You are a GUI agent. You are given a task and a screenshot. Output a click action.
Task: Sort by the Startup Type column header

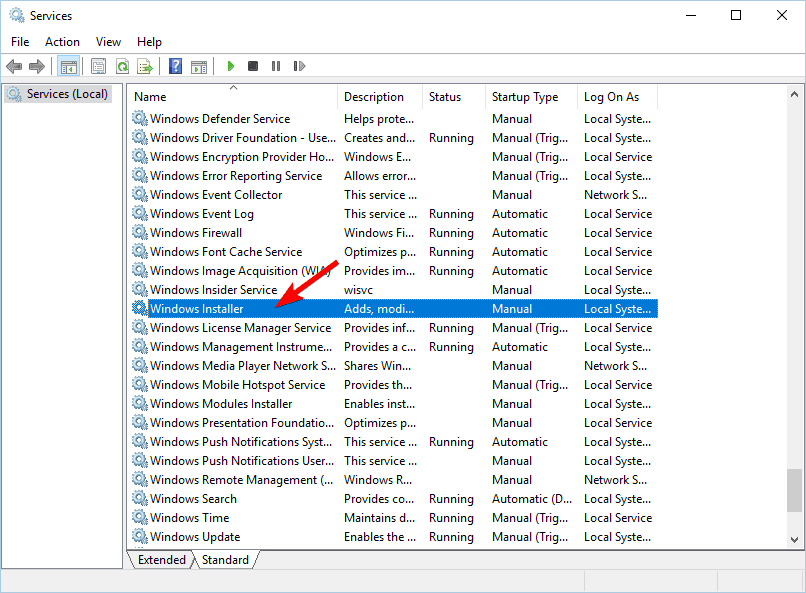point(532,97)
